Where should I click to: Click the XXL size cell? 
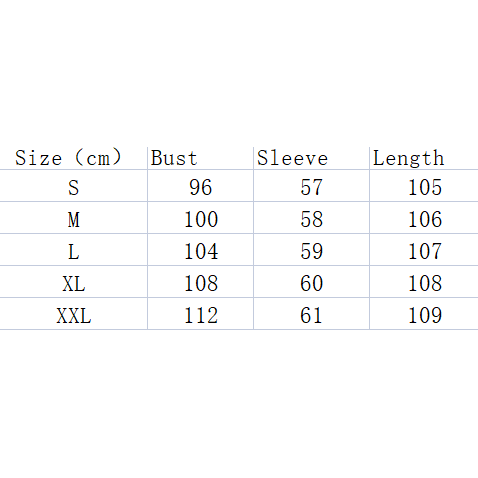(73, 314)
